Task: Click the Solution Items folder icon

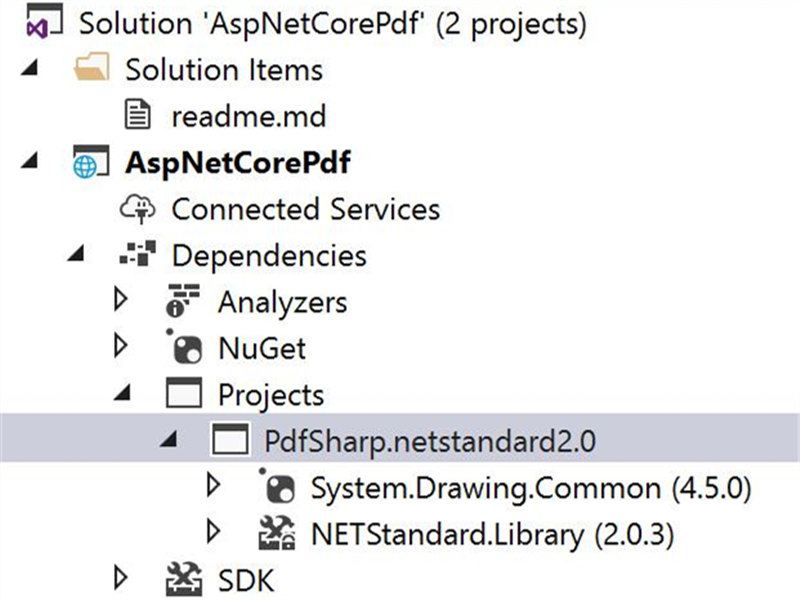Action: [x=91, y=70]
